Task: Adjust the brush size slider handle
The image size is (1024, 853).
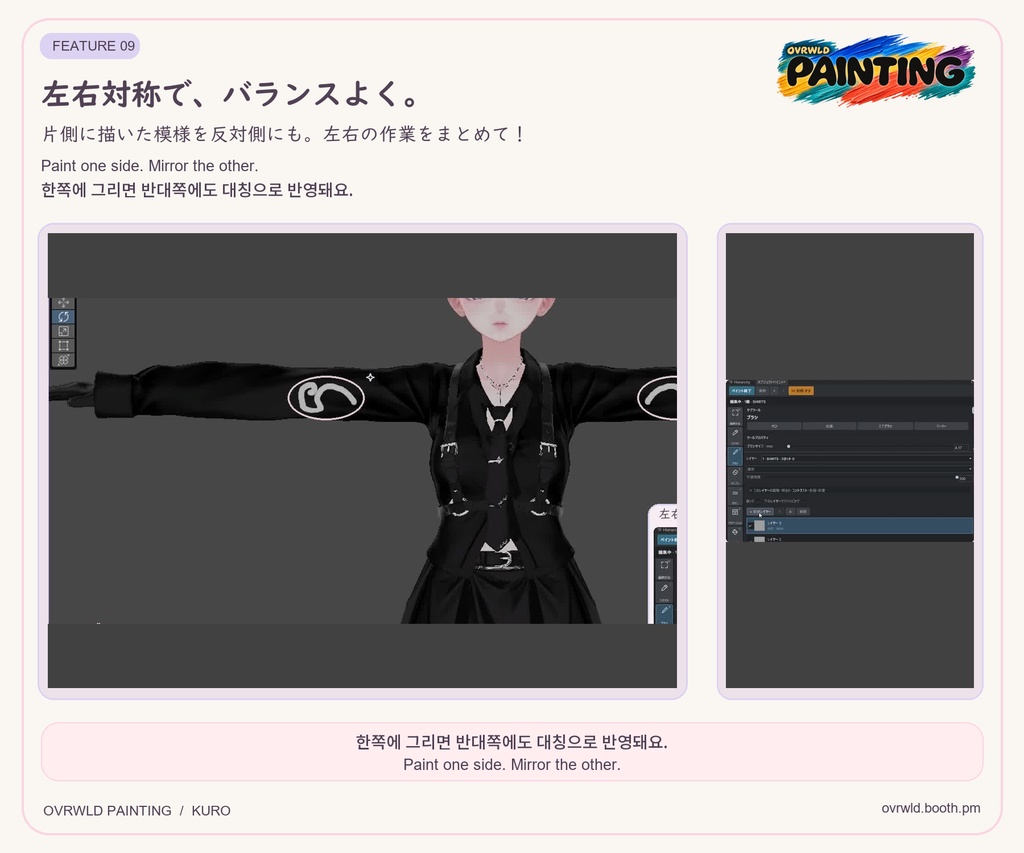Action: click(788, 446)
